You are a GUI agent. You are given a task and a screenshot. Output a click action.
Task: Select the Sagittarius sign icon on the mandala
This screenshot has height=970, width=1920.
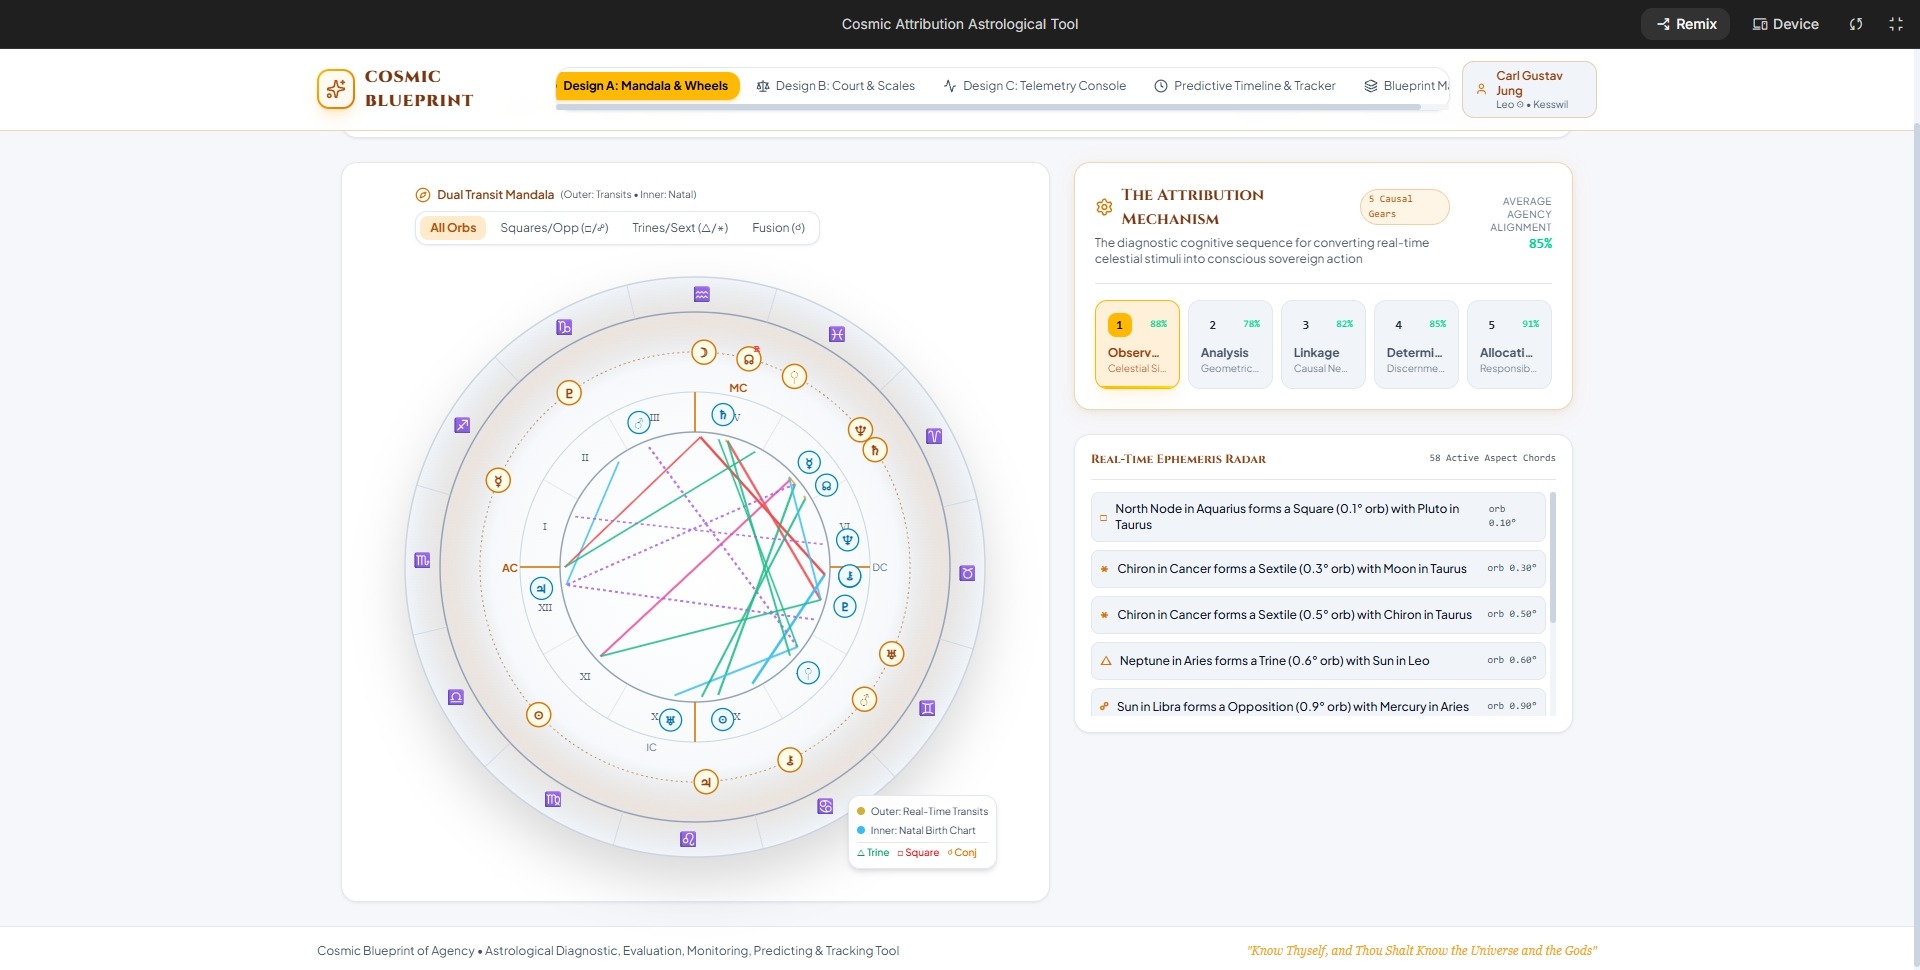[462, 425]
